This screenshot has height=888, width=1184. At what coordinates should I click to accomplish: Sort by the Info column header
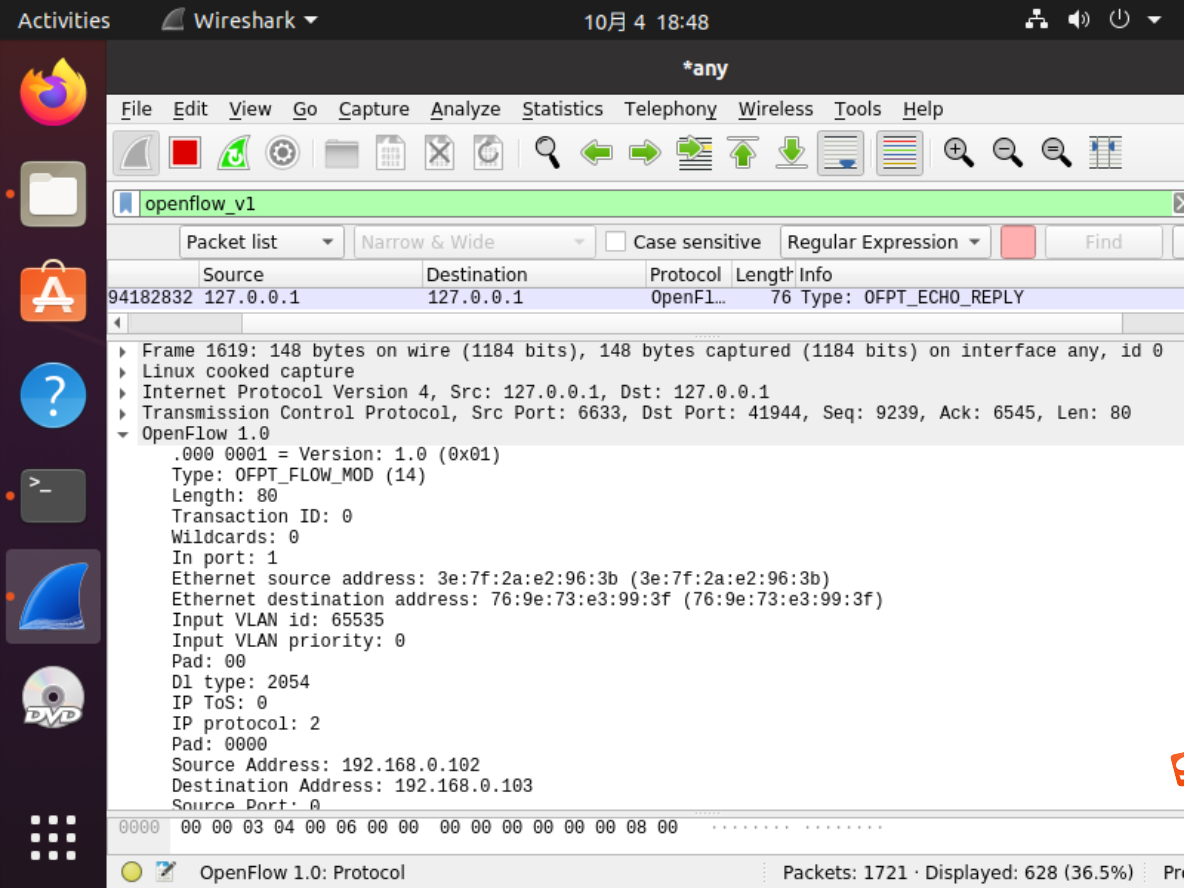click(x=989, y=274)
